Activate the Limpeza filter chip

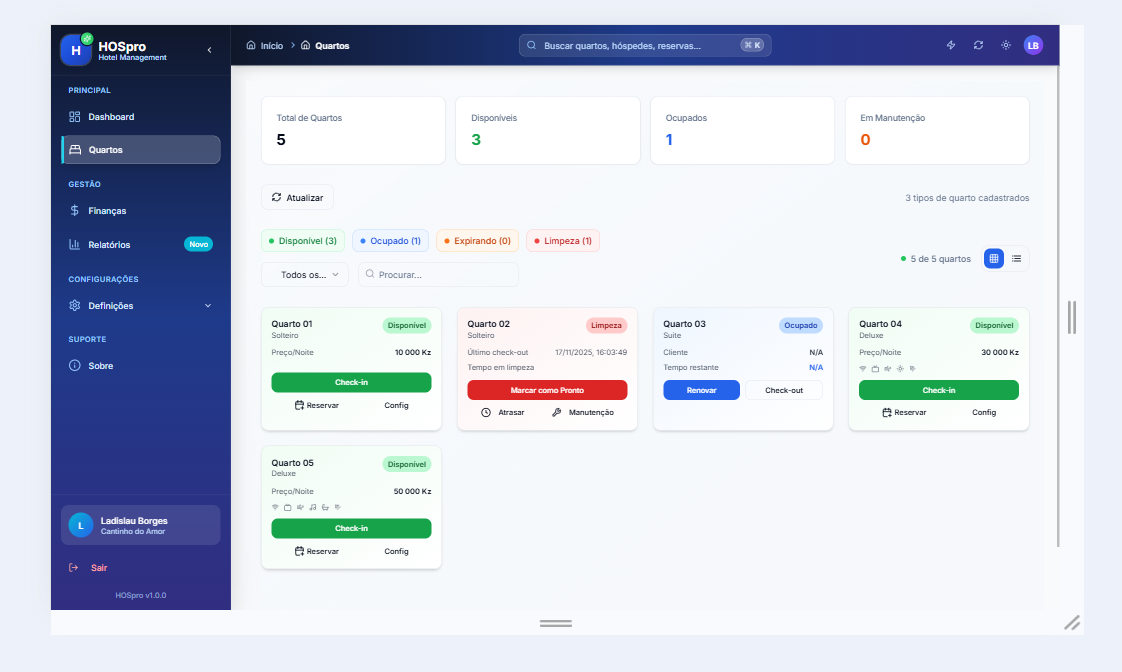coord(562,240)
